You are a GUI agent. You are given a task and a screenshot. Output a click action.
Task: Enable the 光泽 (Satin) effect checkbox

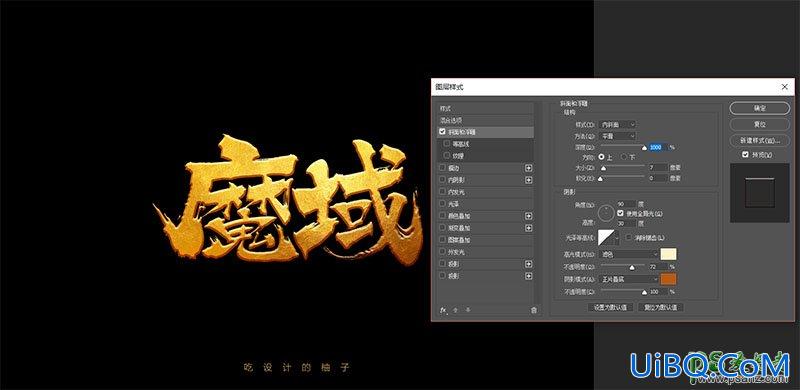tap(442, 204)
